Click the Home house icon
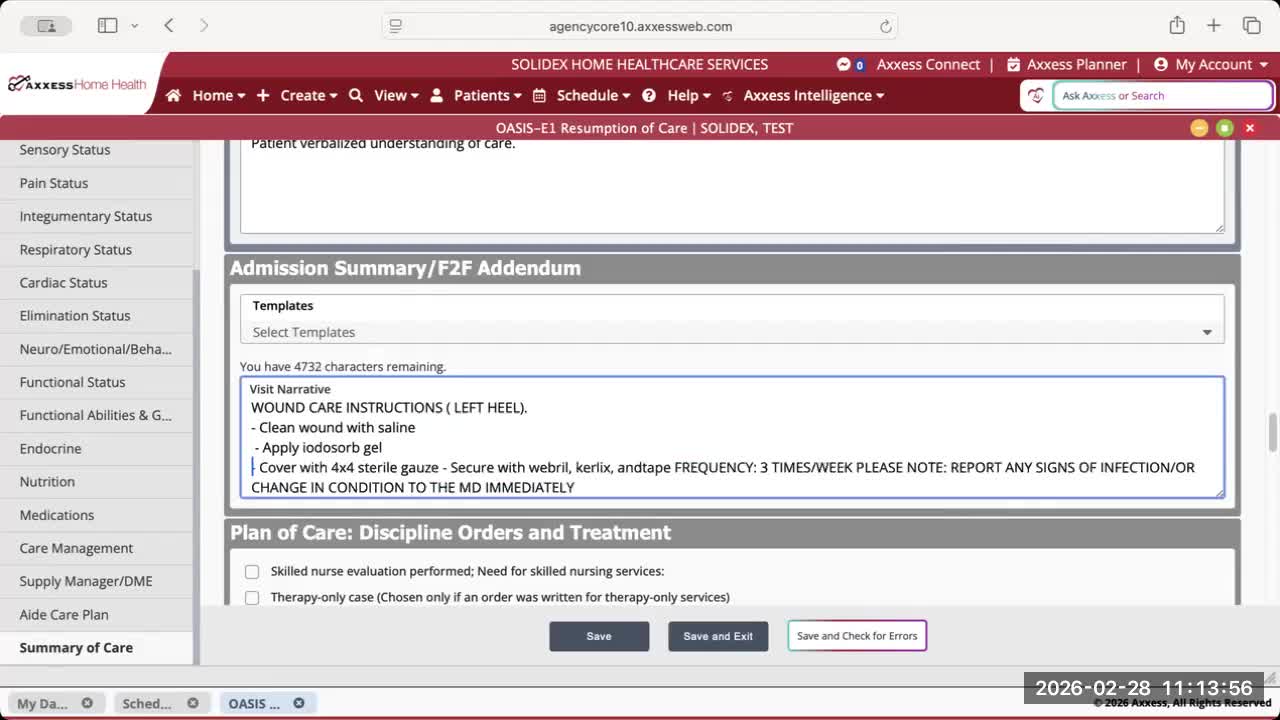This screenshot has height=720, width=1280. (x=174, y=96)
